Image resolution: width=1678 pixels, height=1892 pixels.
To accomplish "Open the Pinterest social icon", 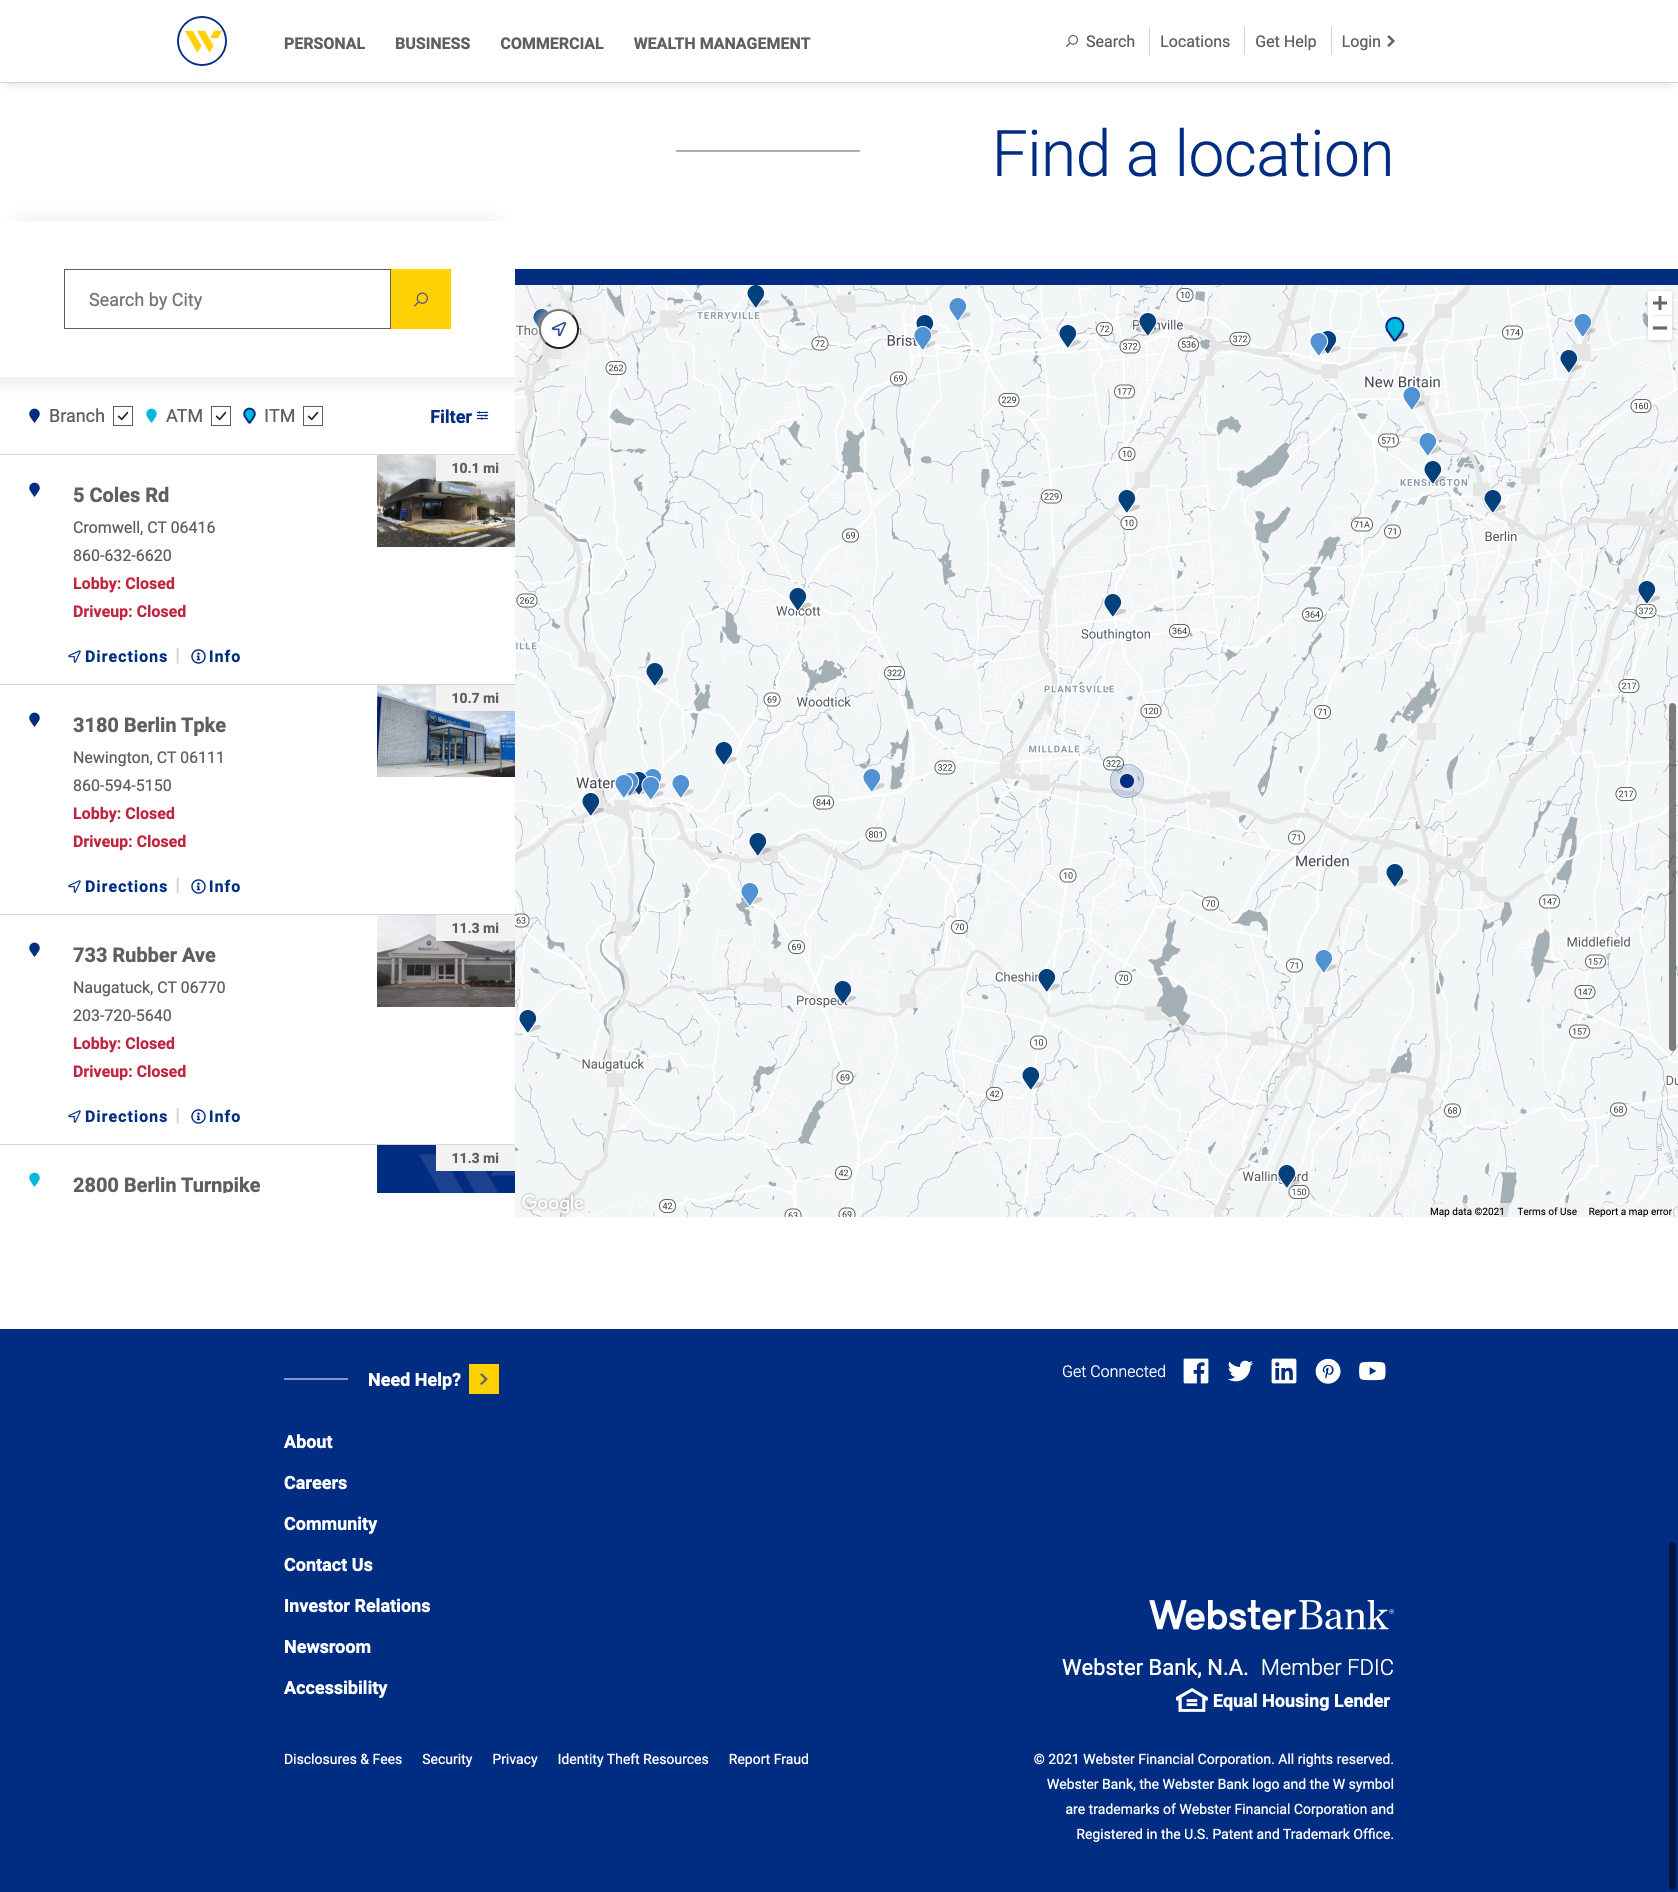I will (1328, 1371).
